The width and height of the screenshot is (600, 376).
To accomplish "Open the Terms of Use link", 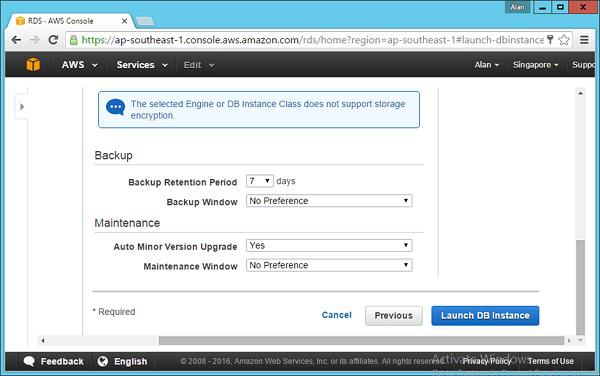I will [x=551, y=361].
